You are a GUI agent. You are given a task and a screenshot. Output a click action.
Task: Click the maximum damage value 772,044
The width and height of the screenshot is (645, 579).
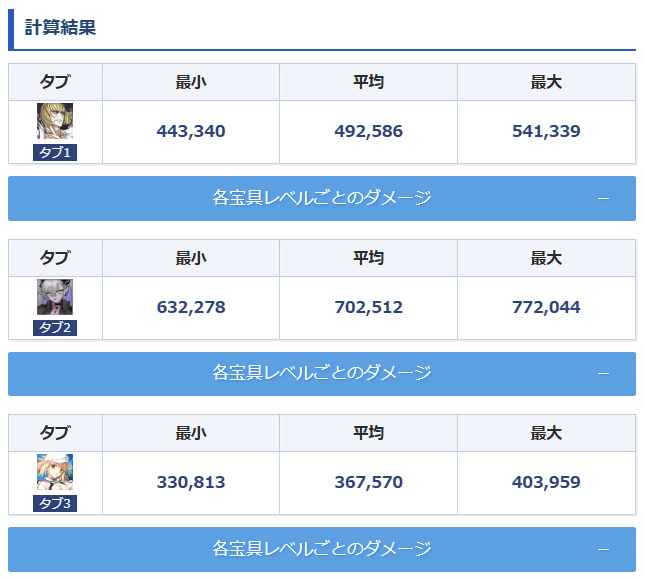(x=546, y=307)
